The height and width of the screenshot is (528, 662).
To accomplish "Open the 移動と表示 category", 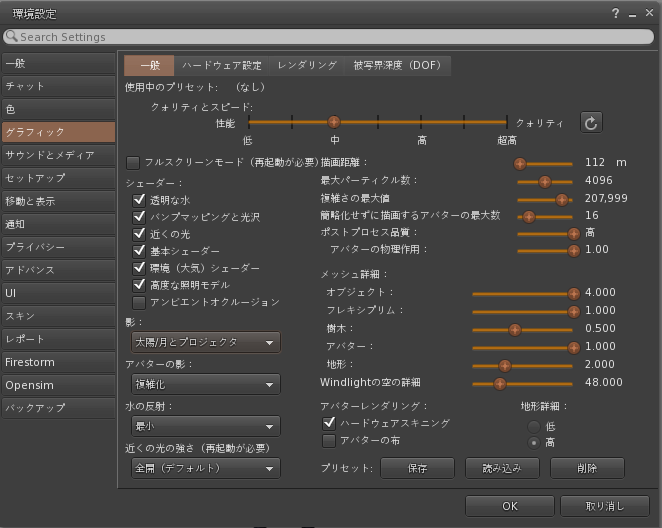I will 58,201.
